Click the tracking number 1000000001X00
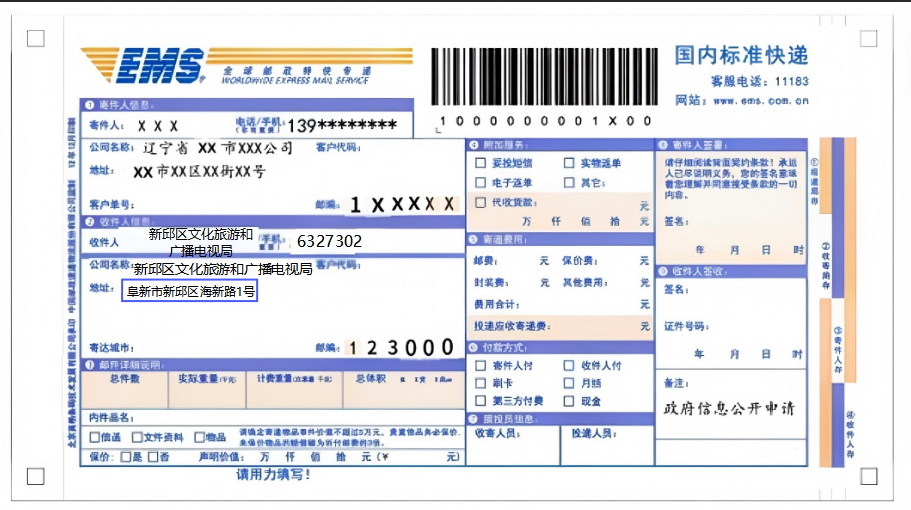 (545, 121)
